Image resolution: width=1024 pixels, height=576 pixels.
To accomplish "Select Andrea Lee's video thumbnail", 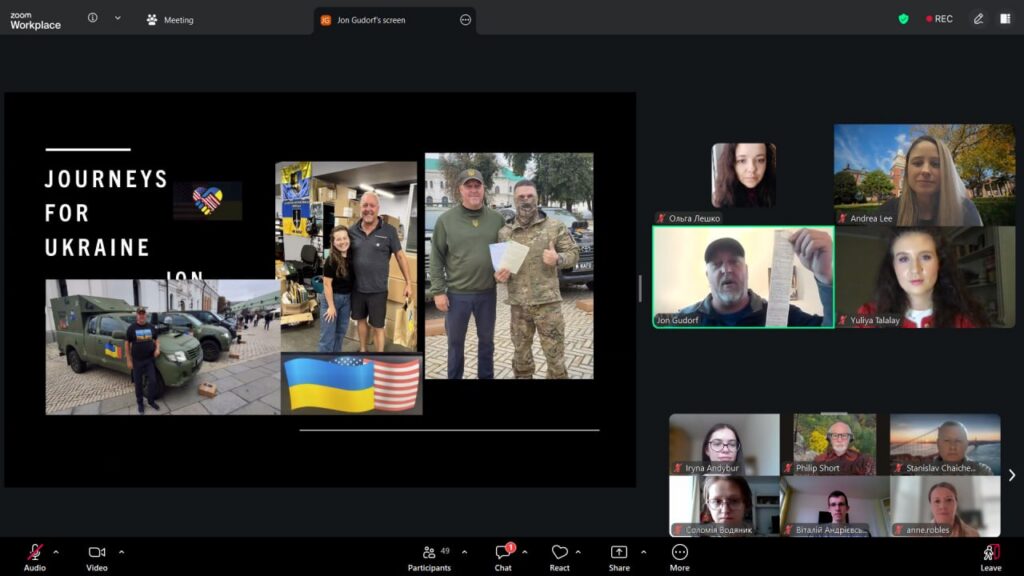I will pos(924,175).
